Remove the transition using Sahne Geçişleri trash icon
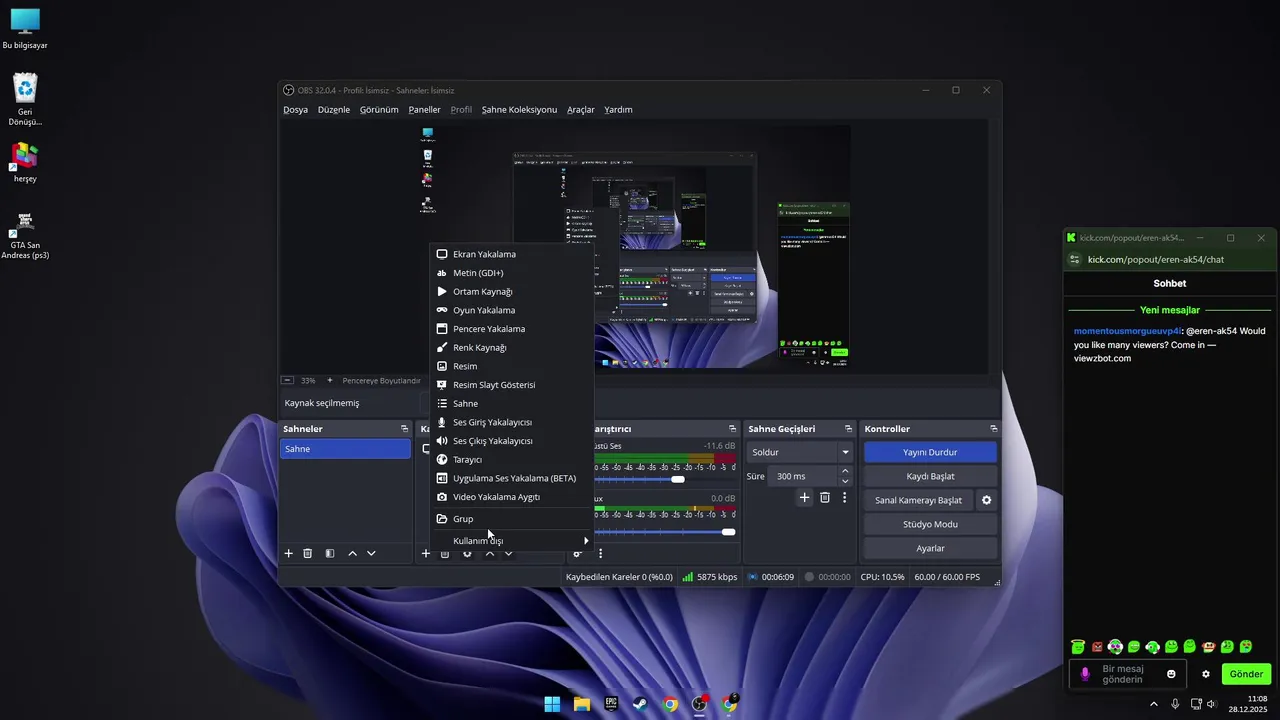 (825, 497)
